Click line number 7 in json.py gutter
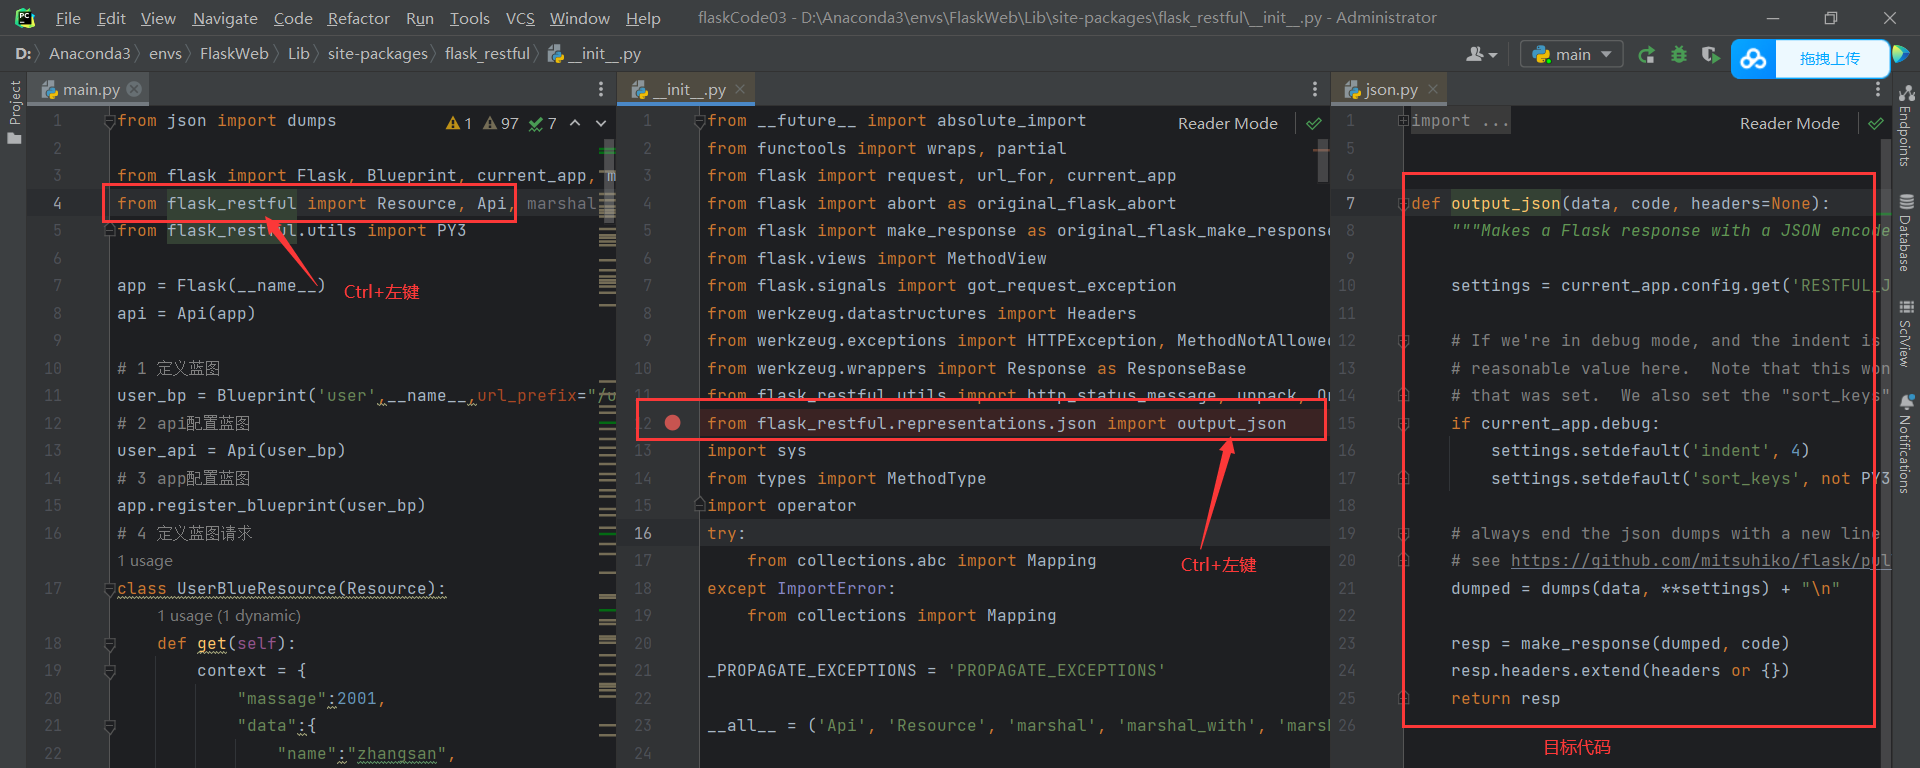Viewport: 1920px width, 768px height. 1350,204
